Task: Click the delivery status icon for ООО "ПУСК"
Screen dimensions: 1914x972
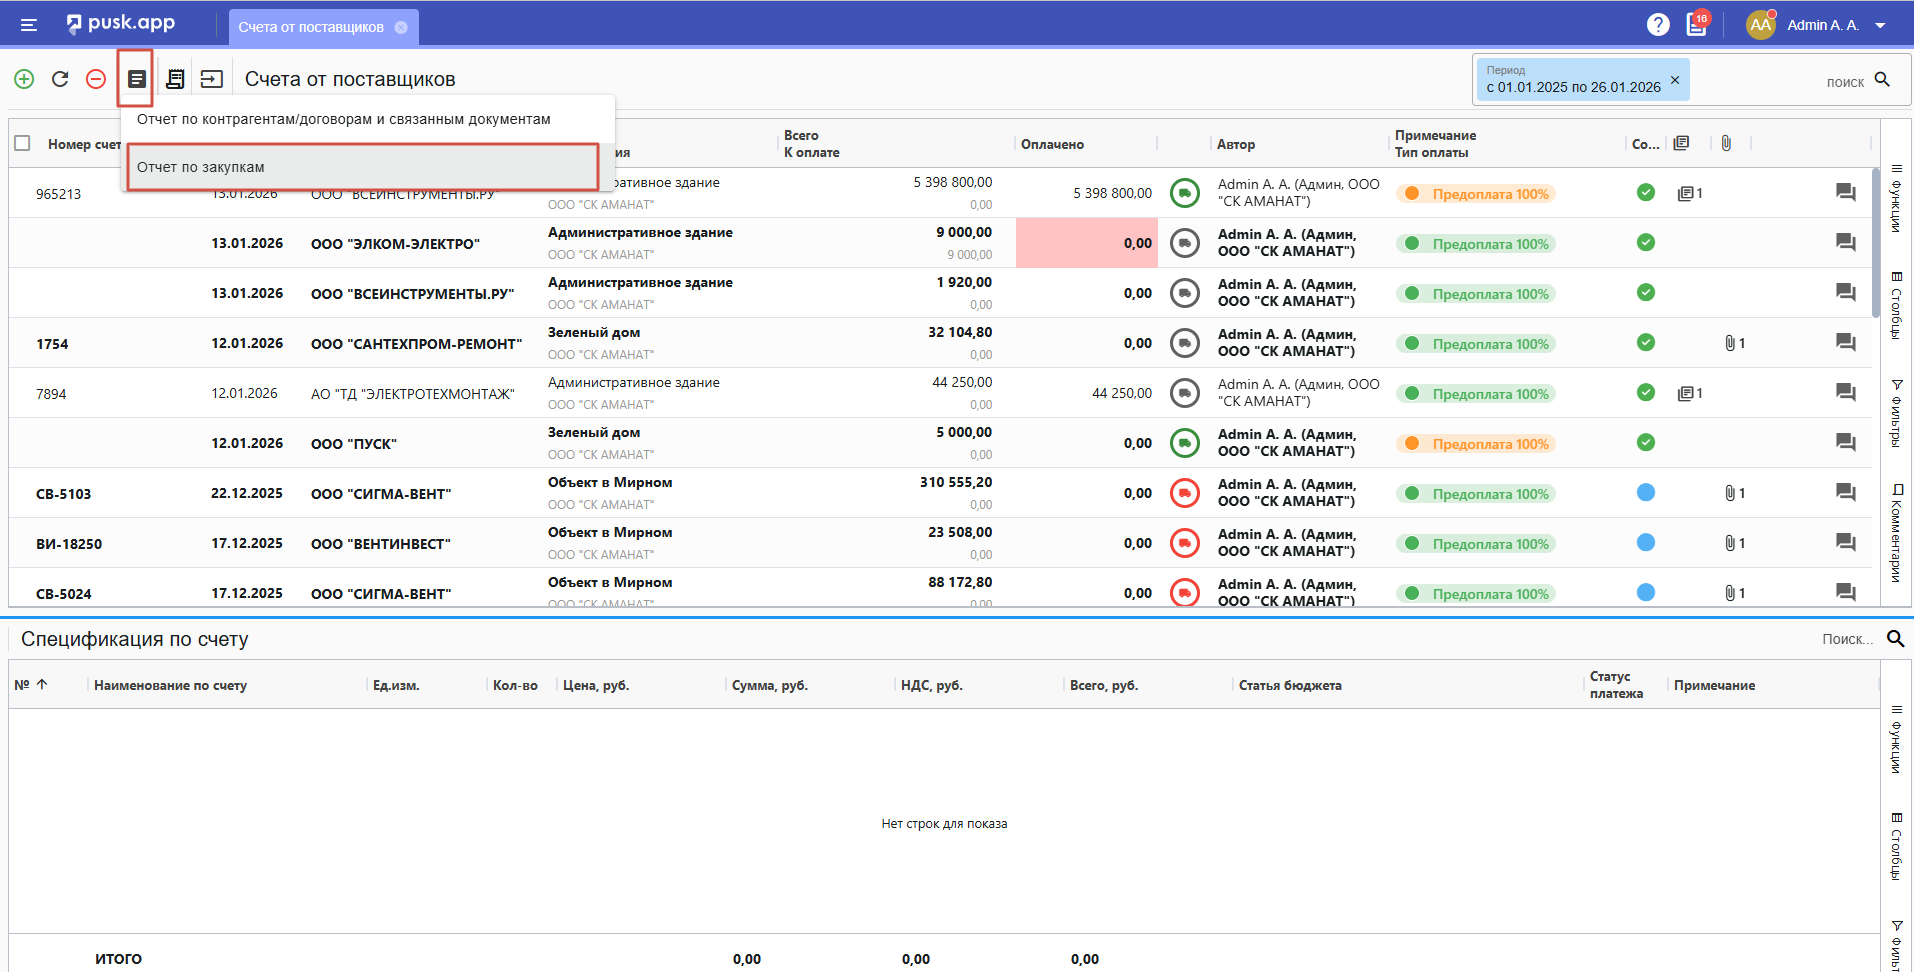Action: 1185,443
